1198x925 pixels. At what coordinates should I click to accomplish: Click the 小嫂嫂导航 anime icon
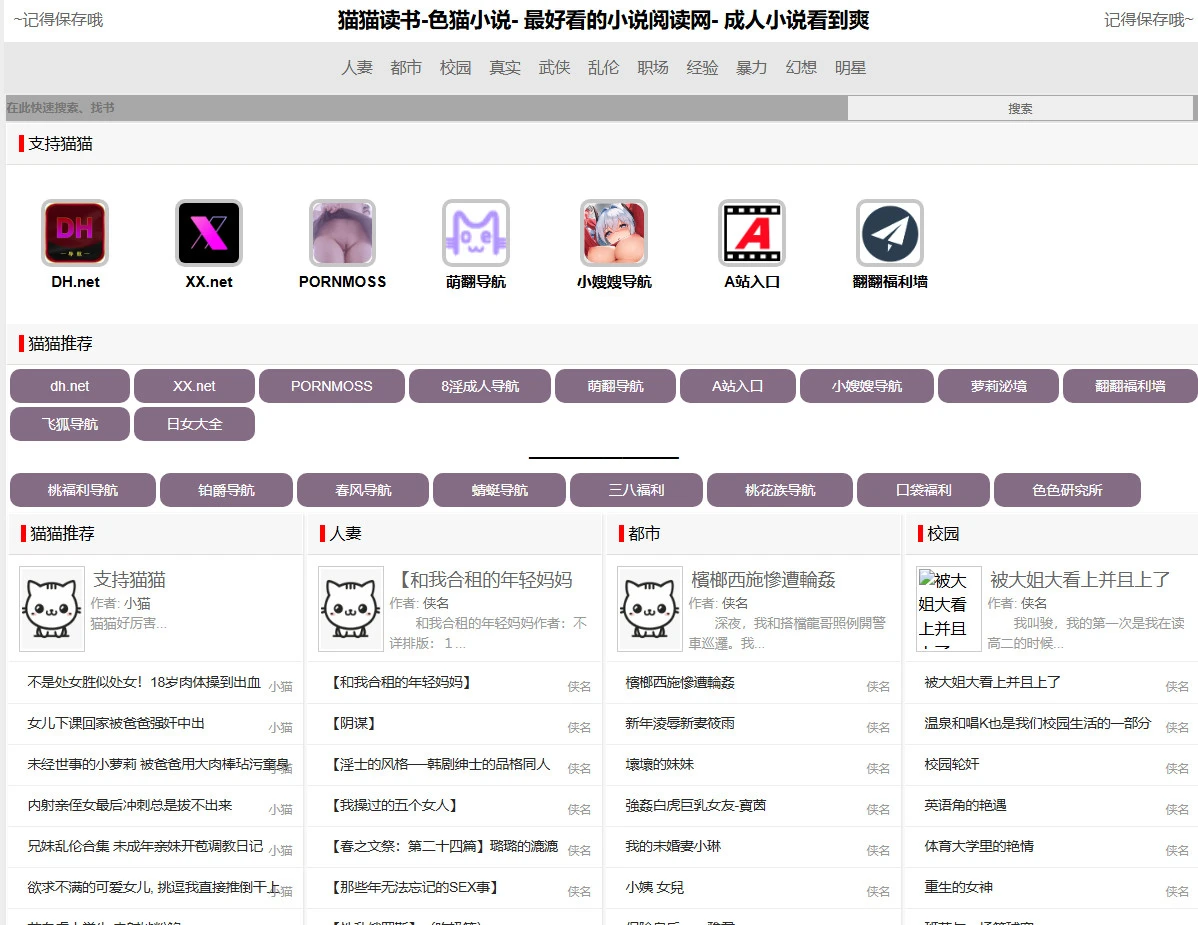click(x=613, y=232)
